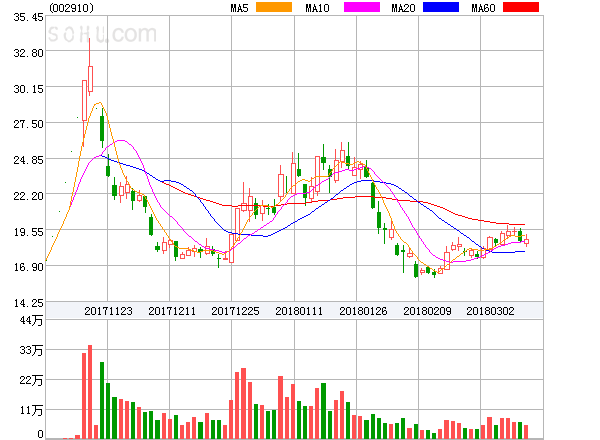
Task: Click the 27.50 price axis label
Action: (x=29, y=124)
